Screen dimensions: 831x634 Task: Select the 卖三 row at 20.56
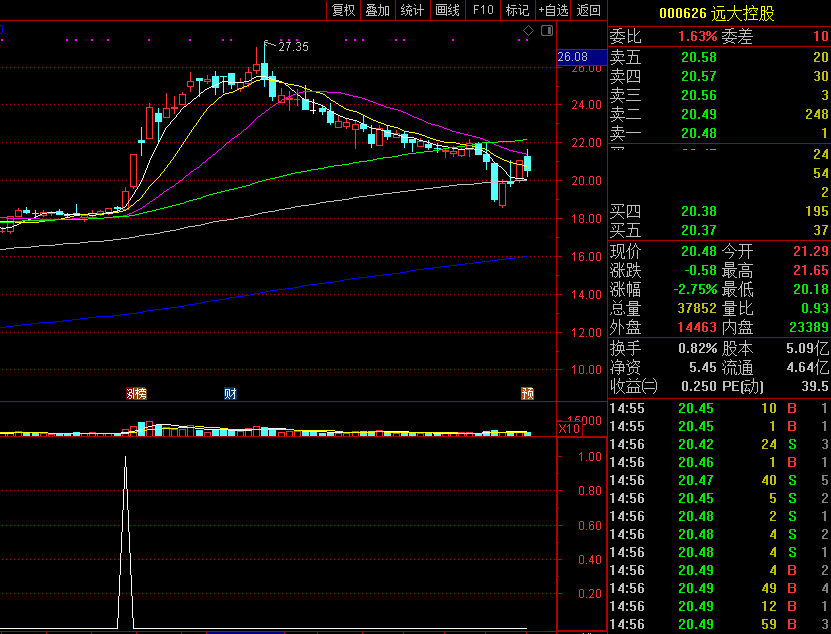pyautogui.click(x=719, y=95)
